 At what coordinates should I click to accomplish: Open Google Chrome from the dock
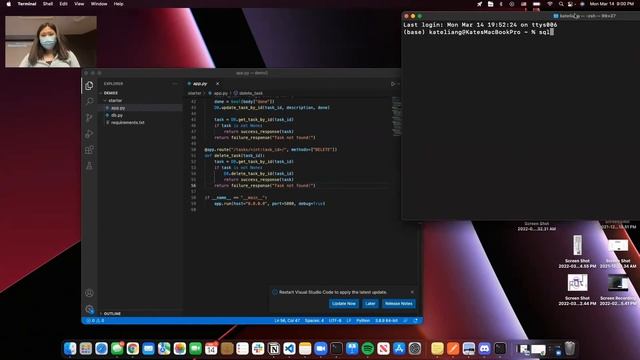(x=133, y=349)
